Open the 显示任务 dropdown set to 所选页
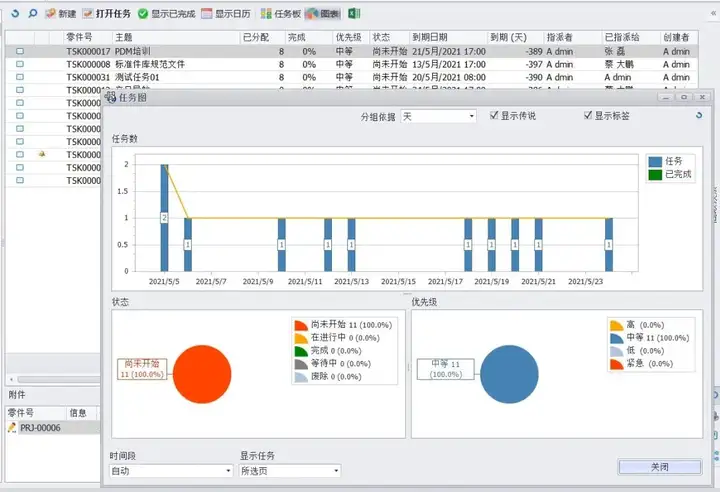Viewport: 720px width, 492px height. tap(290, 471)
